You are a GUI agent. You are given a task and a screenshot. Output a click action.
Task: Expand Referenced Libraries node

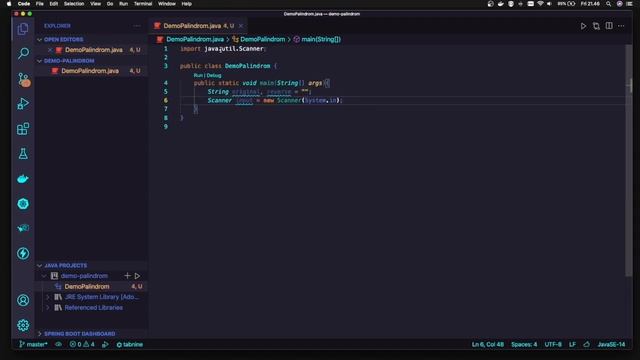pyautogui.click(x=48, y=308)
